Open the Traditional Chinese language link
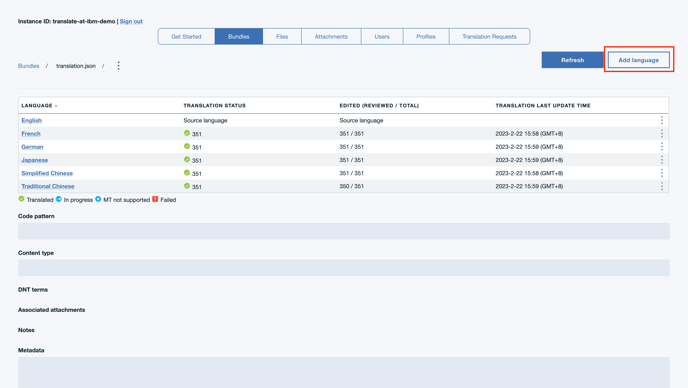This screenshot has height=388, width=688. (x=48, y=186)
